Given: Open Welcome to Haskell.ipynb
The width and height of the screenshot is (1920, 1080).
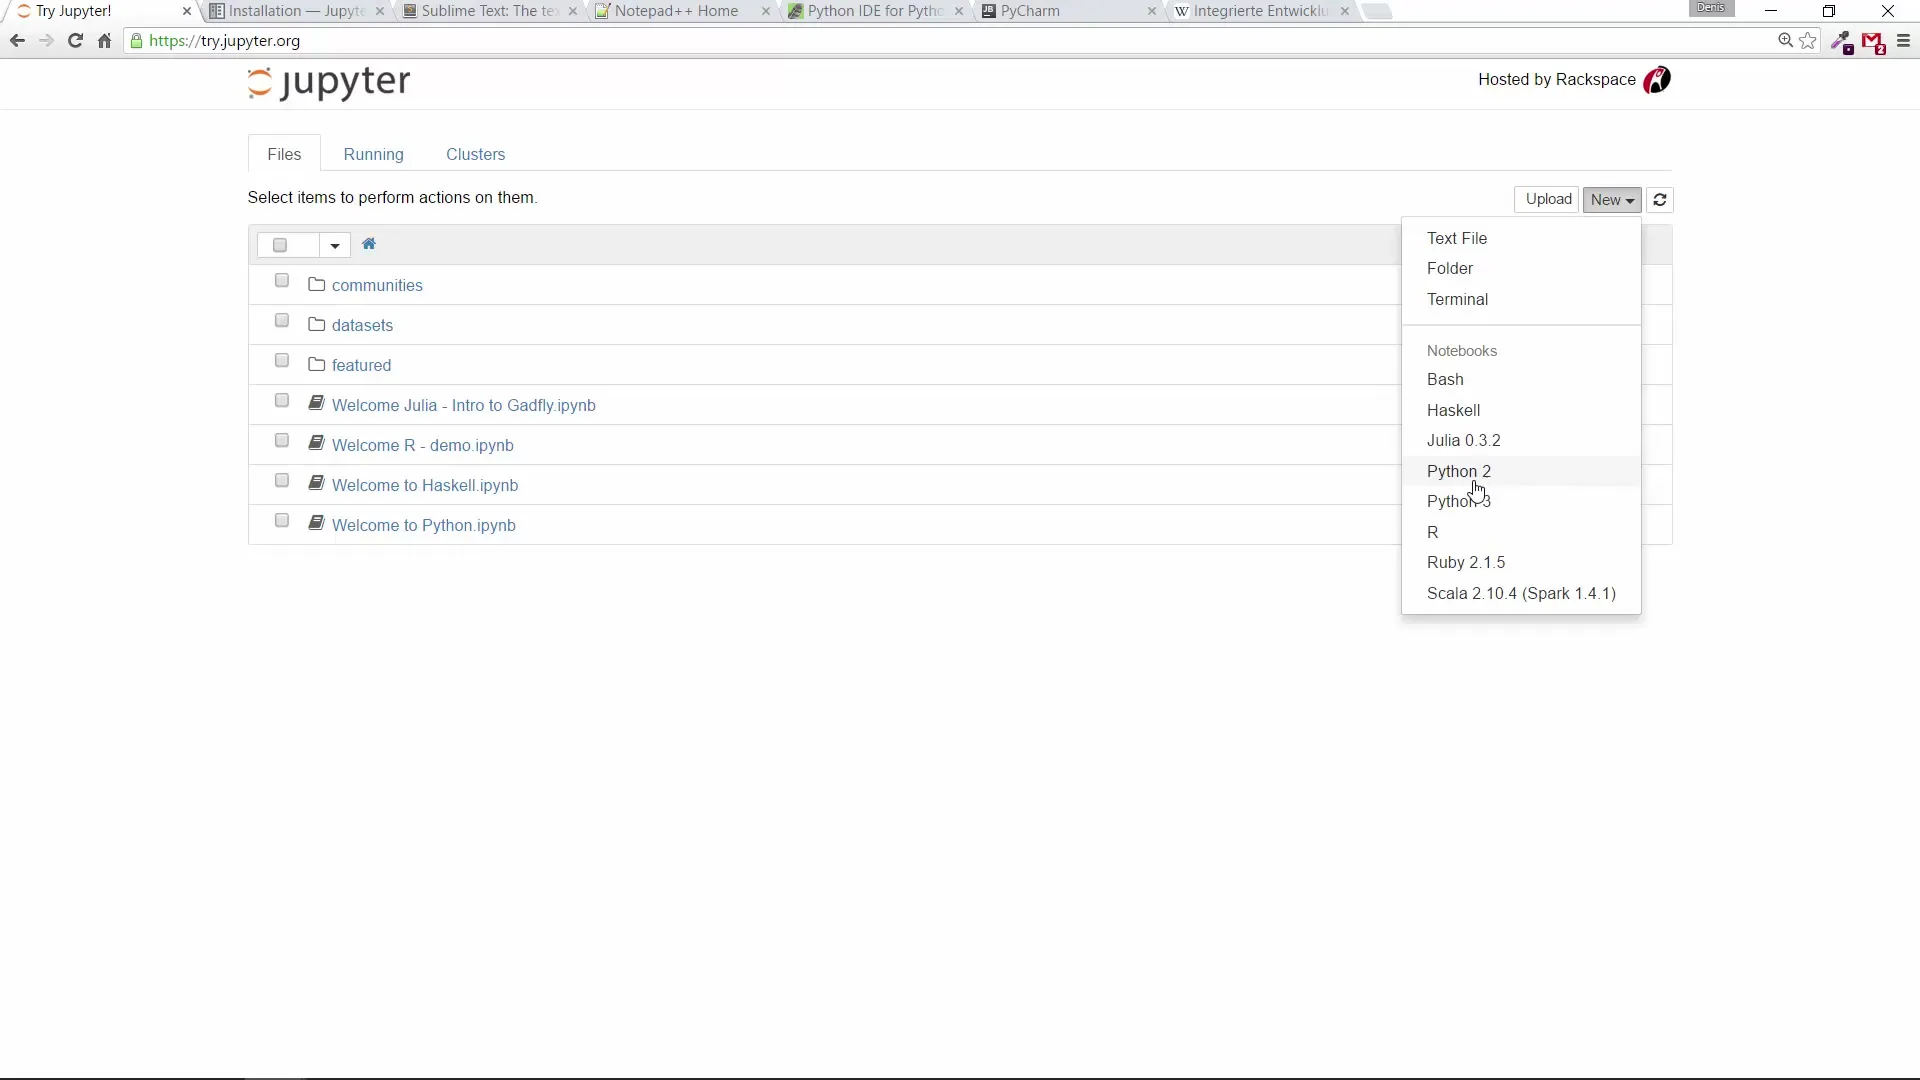Looking at the screenshot, I should pos(424,485).
